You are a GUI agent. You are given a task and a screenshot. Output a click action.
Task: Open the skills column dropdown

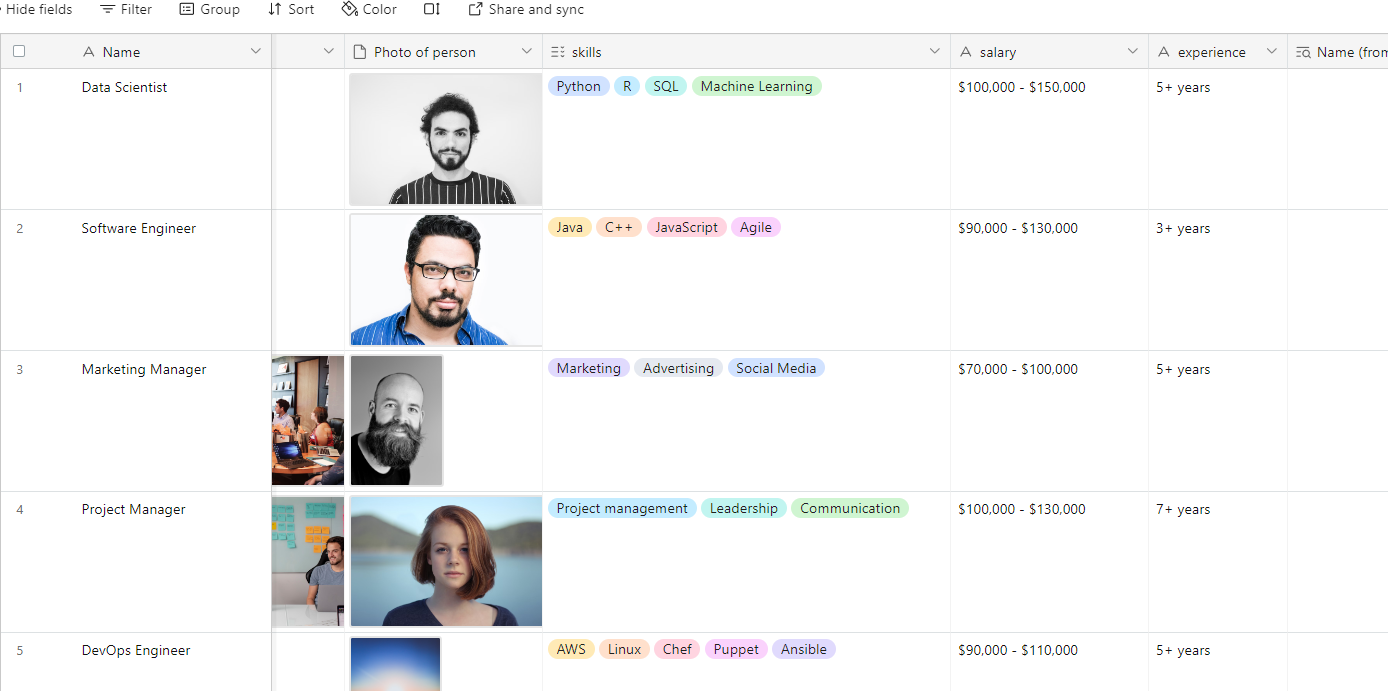pyautogui.click(x=935, y=51)
